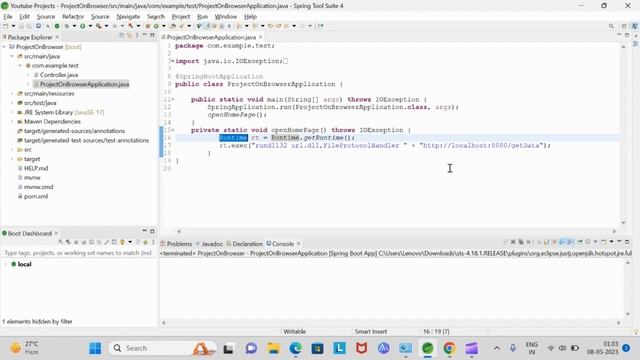Focus the Boot Dashboard filter text field
Image resolution: width=640 pixels, height=360 pixels.
point(78,253)
